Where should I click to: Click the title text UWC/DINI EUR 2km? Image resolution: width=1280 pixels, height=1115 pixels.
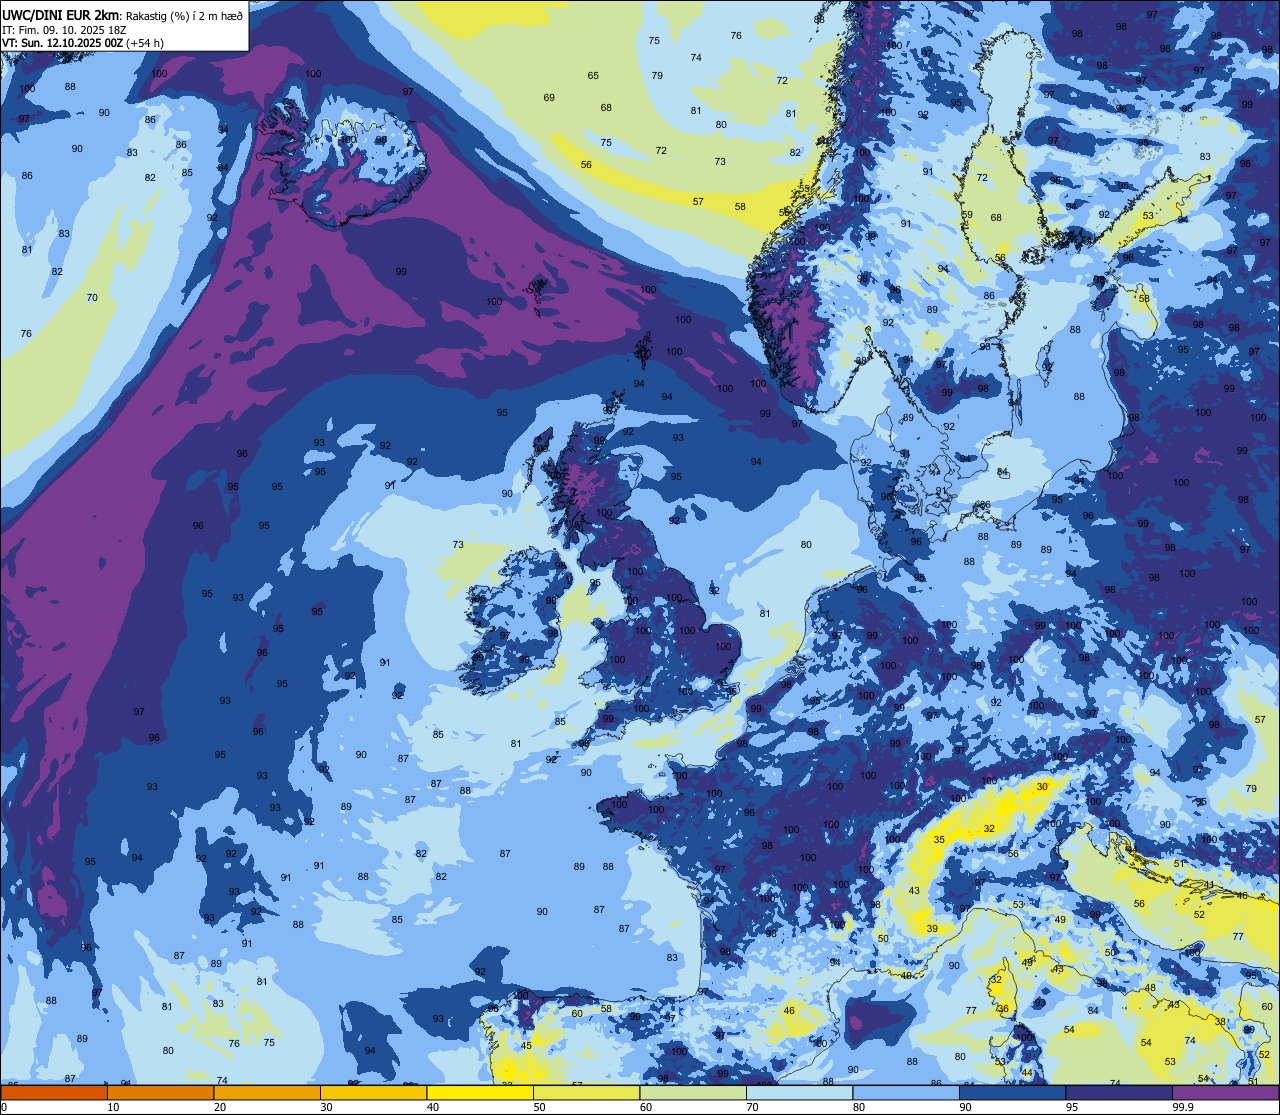point(62,15)
